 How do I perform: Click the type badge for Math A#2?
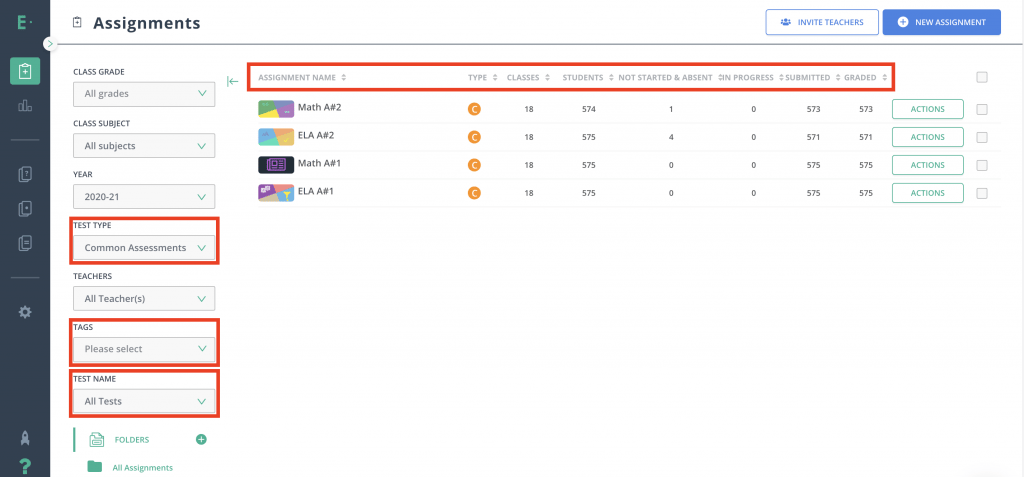pyautogui.click(x=475, y=109)
